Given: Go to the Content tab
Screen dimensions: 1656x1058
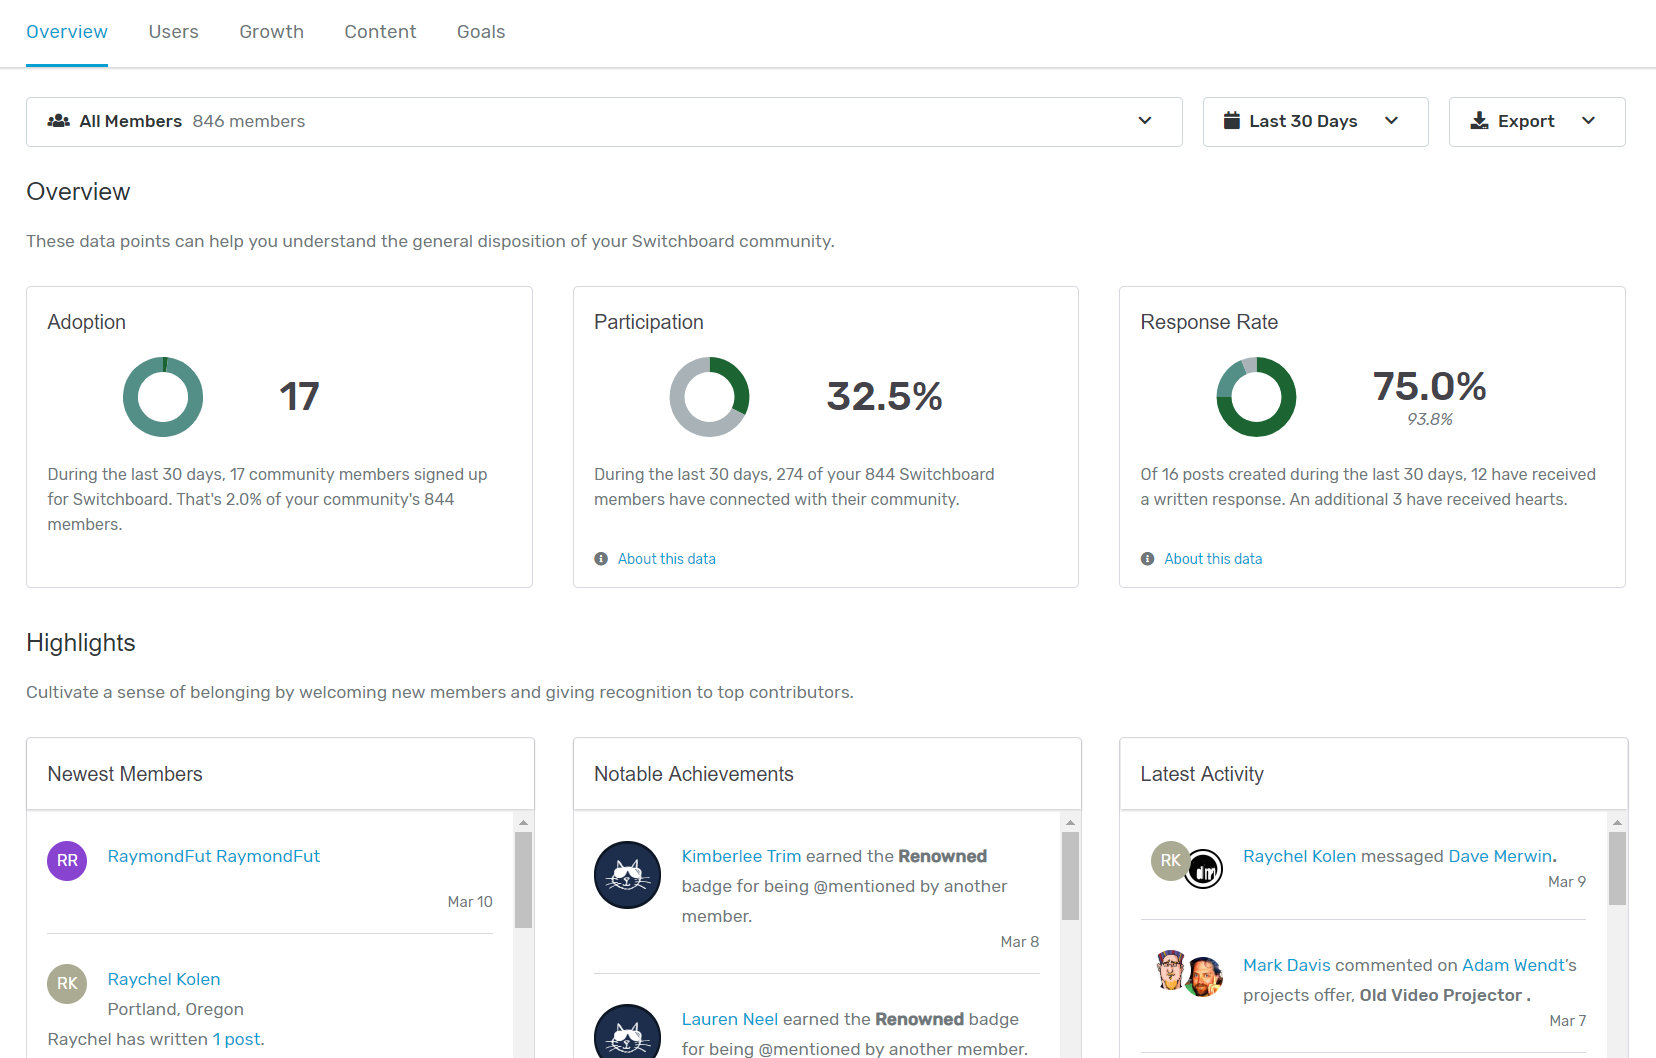Looking at the screenshot, I should point(380,32).
